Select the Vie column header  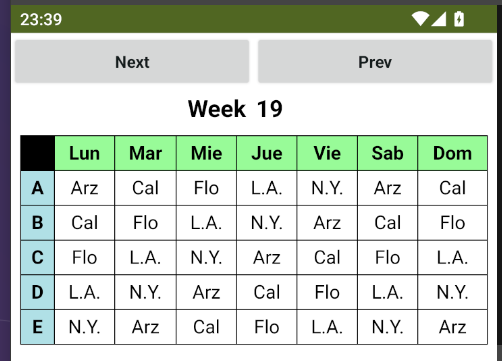(327, 153)
